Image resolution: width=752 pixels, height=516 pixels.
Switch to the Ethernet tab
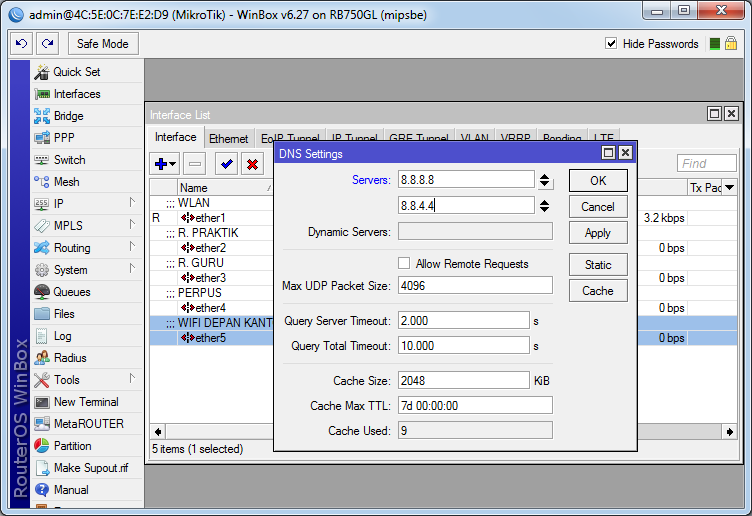click(x=229, y=139)
